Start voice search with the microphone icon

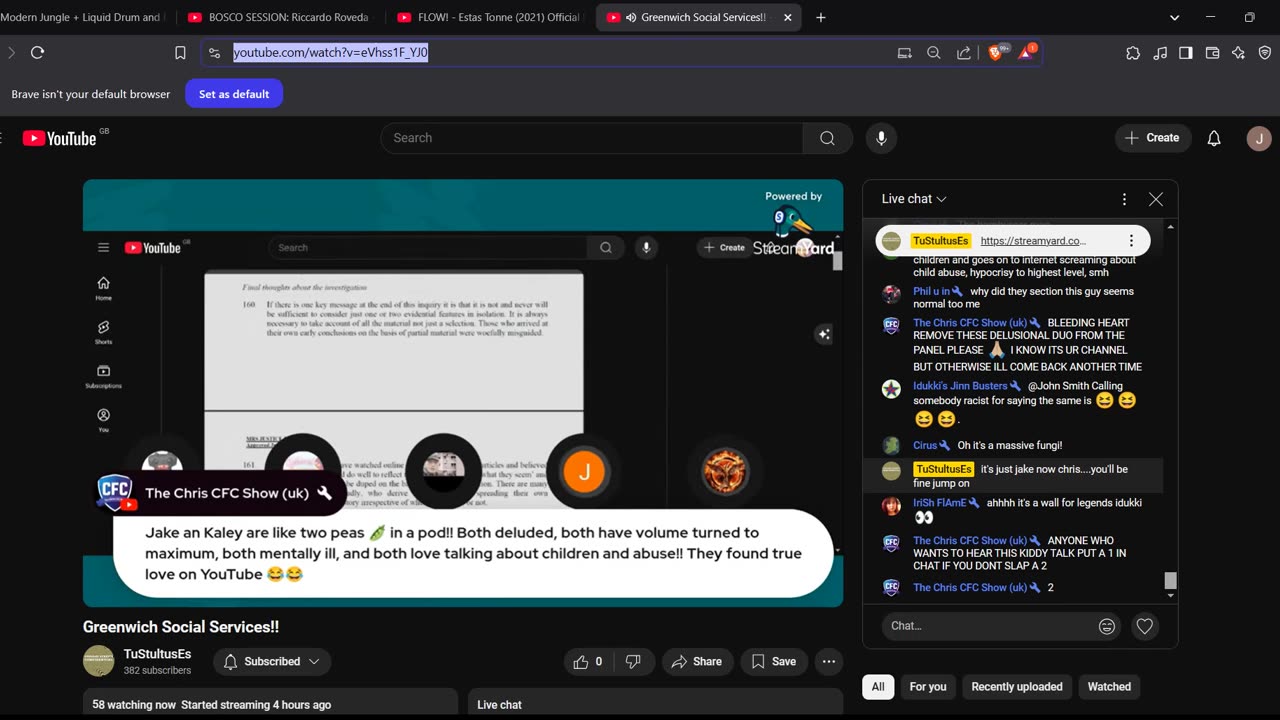[881, 138]
